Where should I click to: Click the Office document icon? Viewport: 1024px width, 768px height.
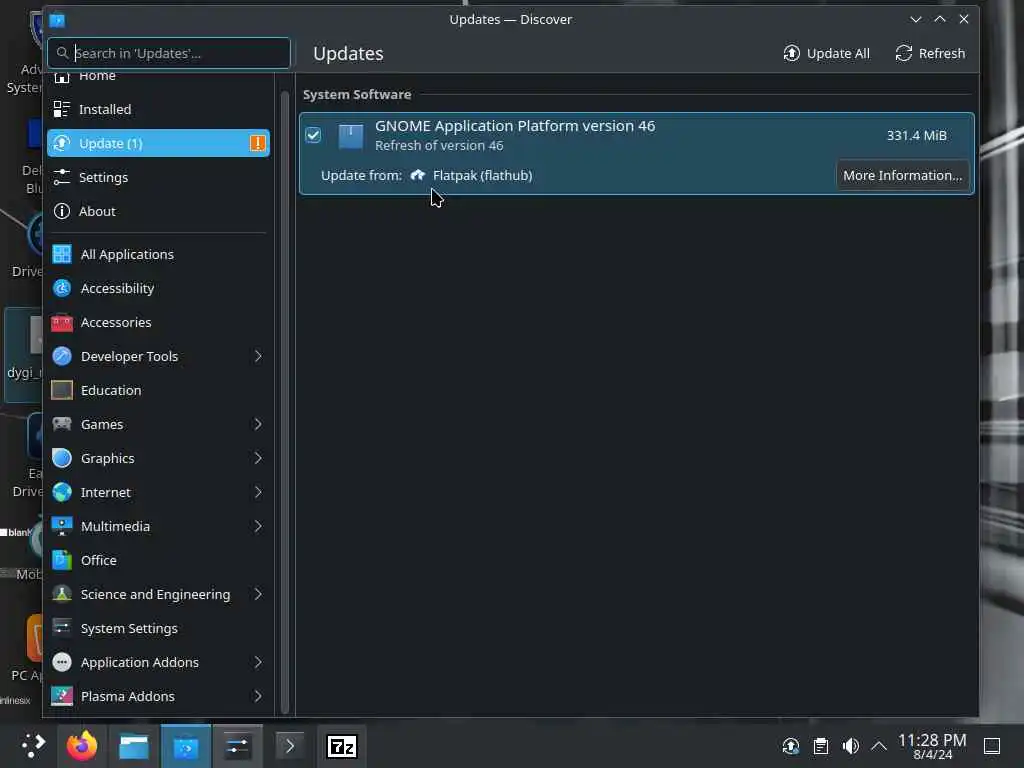tap(62, 560)
